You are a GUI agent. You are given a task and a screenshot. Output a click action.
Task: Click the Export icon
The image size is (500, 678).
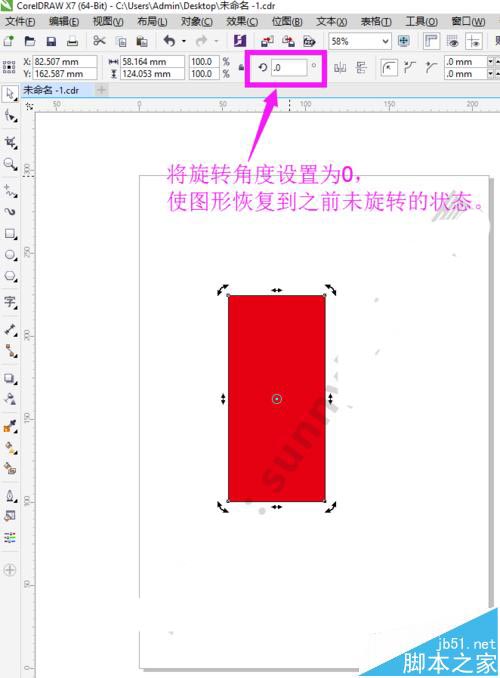tap(288, 42)
